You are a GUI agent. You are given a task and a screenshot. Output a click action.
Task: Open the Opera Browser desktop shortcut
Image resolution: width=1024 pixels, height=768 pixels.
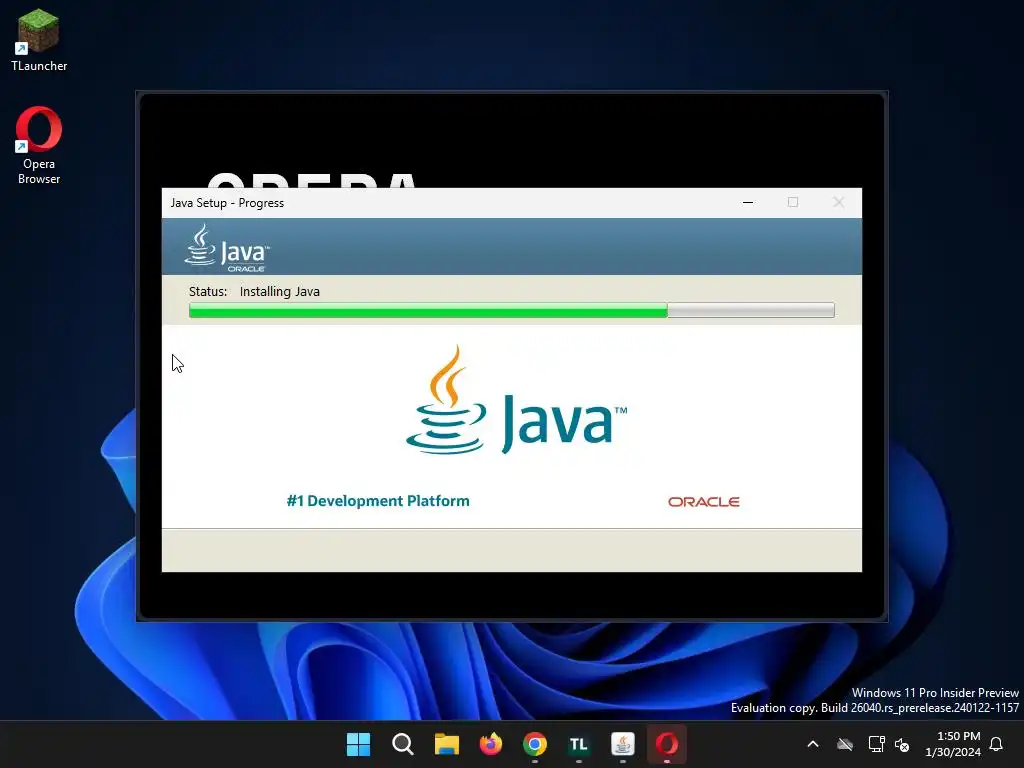point(39,146)
